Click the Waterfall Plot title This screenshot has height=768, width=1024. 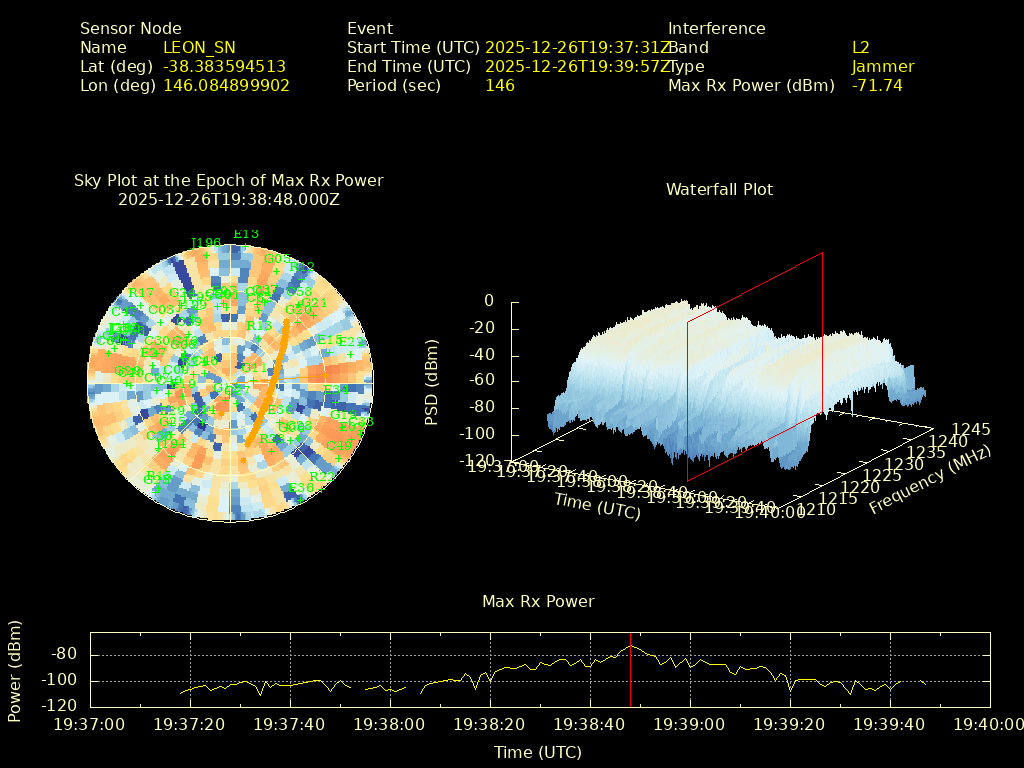pos(719,189)
